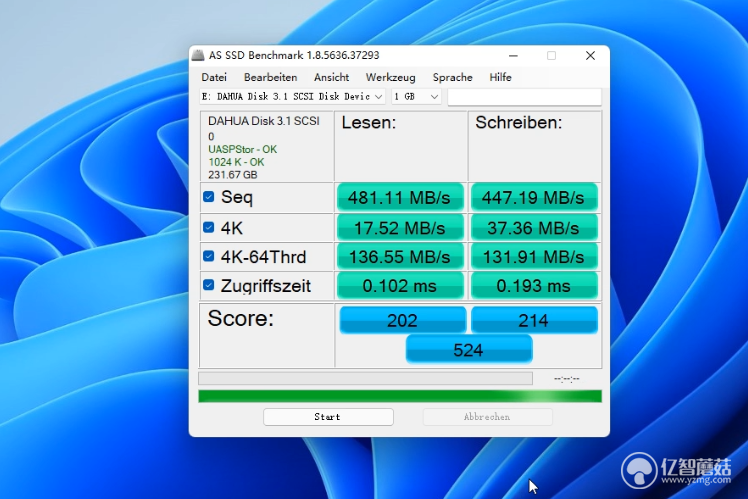Open the Datei menu
Viewport: 748px width, 499px height.
(x=214, y=77)
